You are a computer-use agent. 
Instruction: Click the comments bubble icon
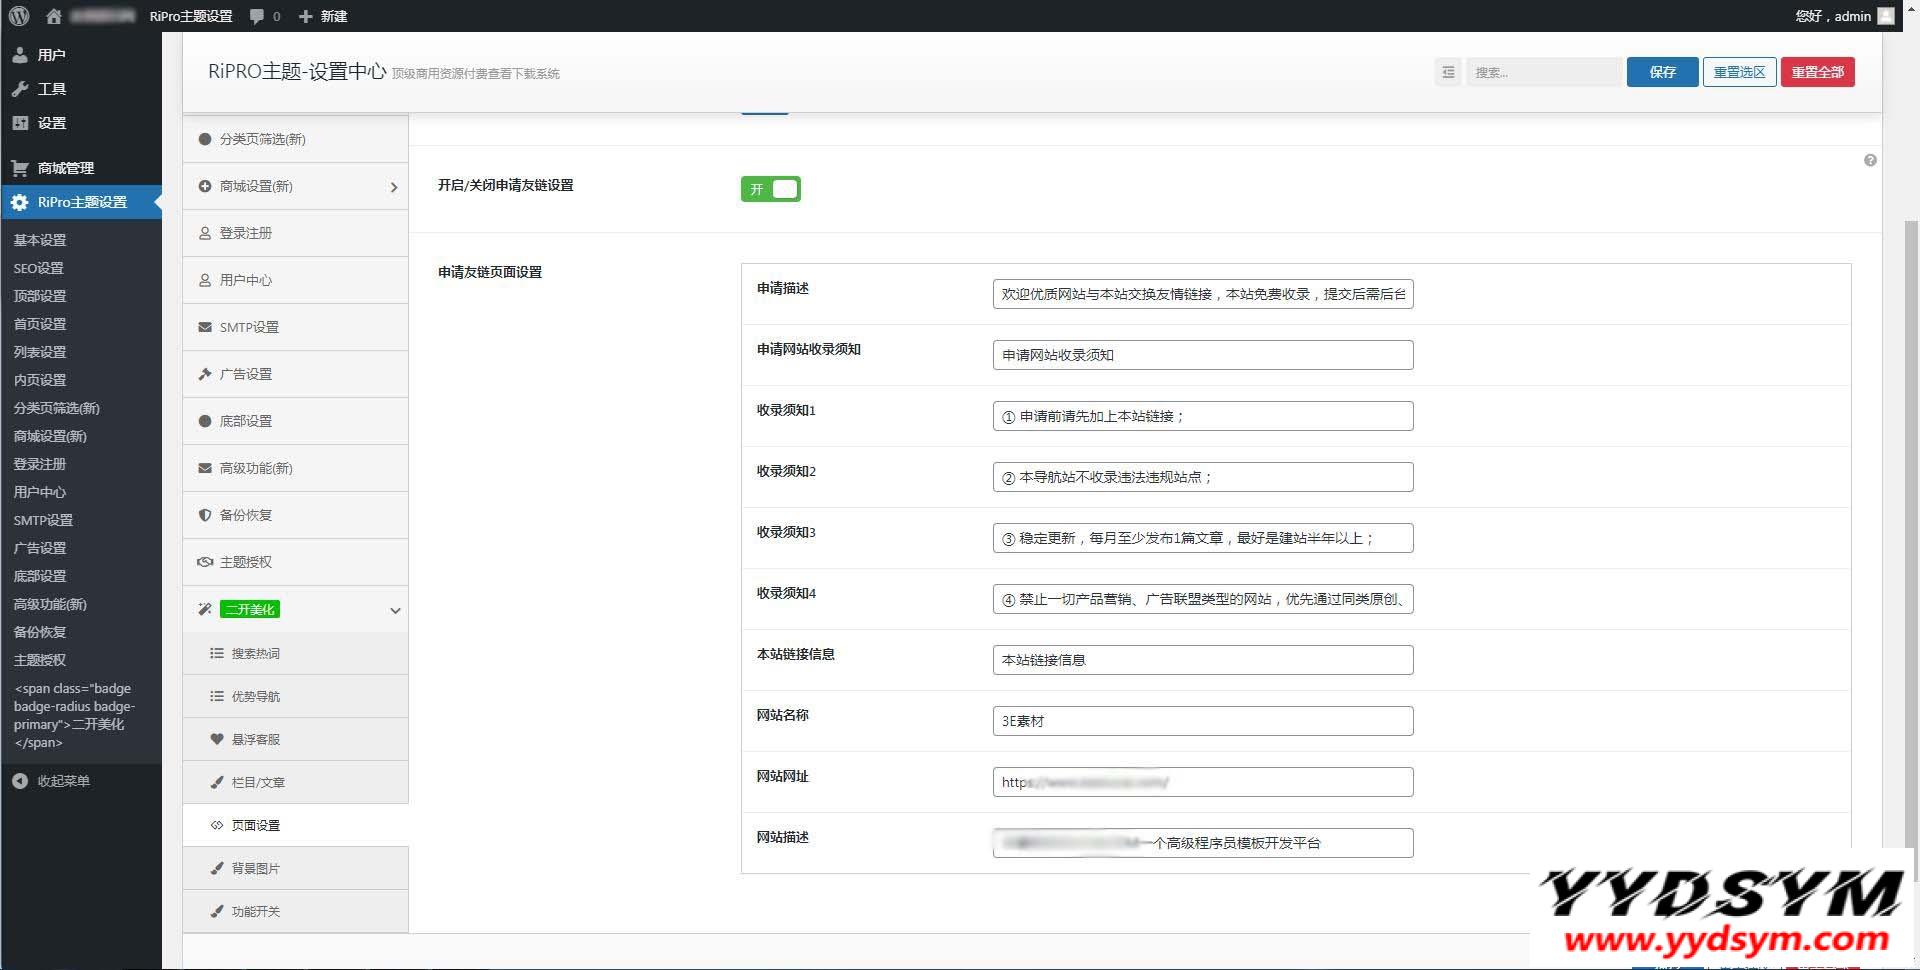[258, 16]
